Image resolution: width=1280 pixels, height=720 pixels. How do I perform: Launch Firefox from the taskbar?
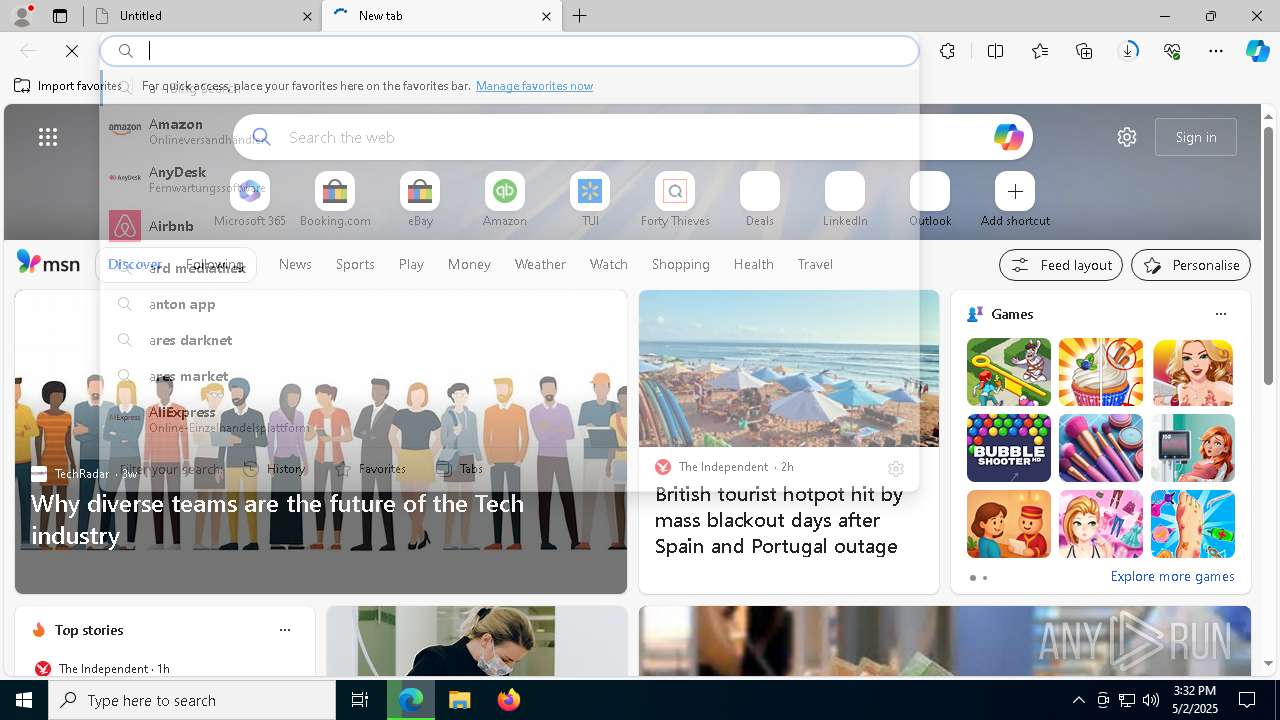click(x=508, y=700)
